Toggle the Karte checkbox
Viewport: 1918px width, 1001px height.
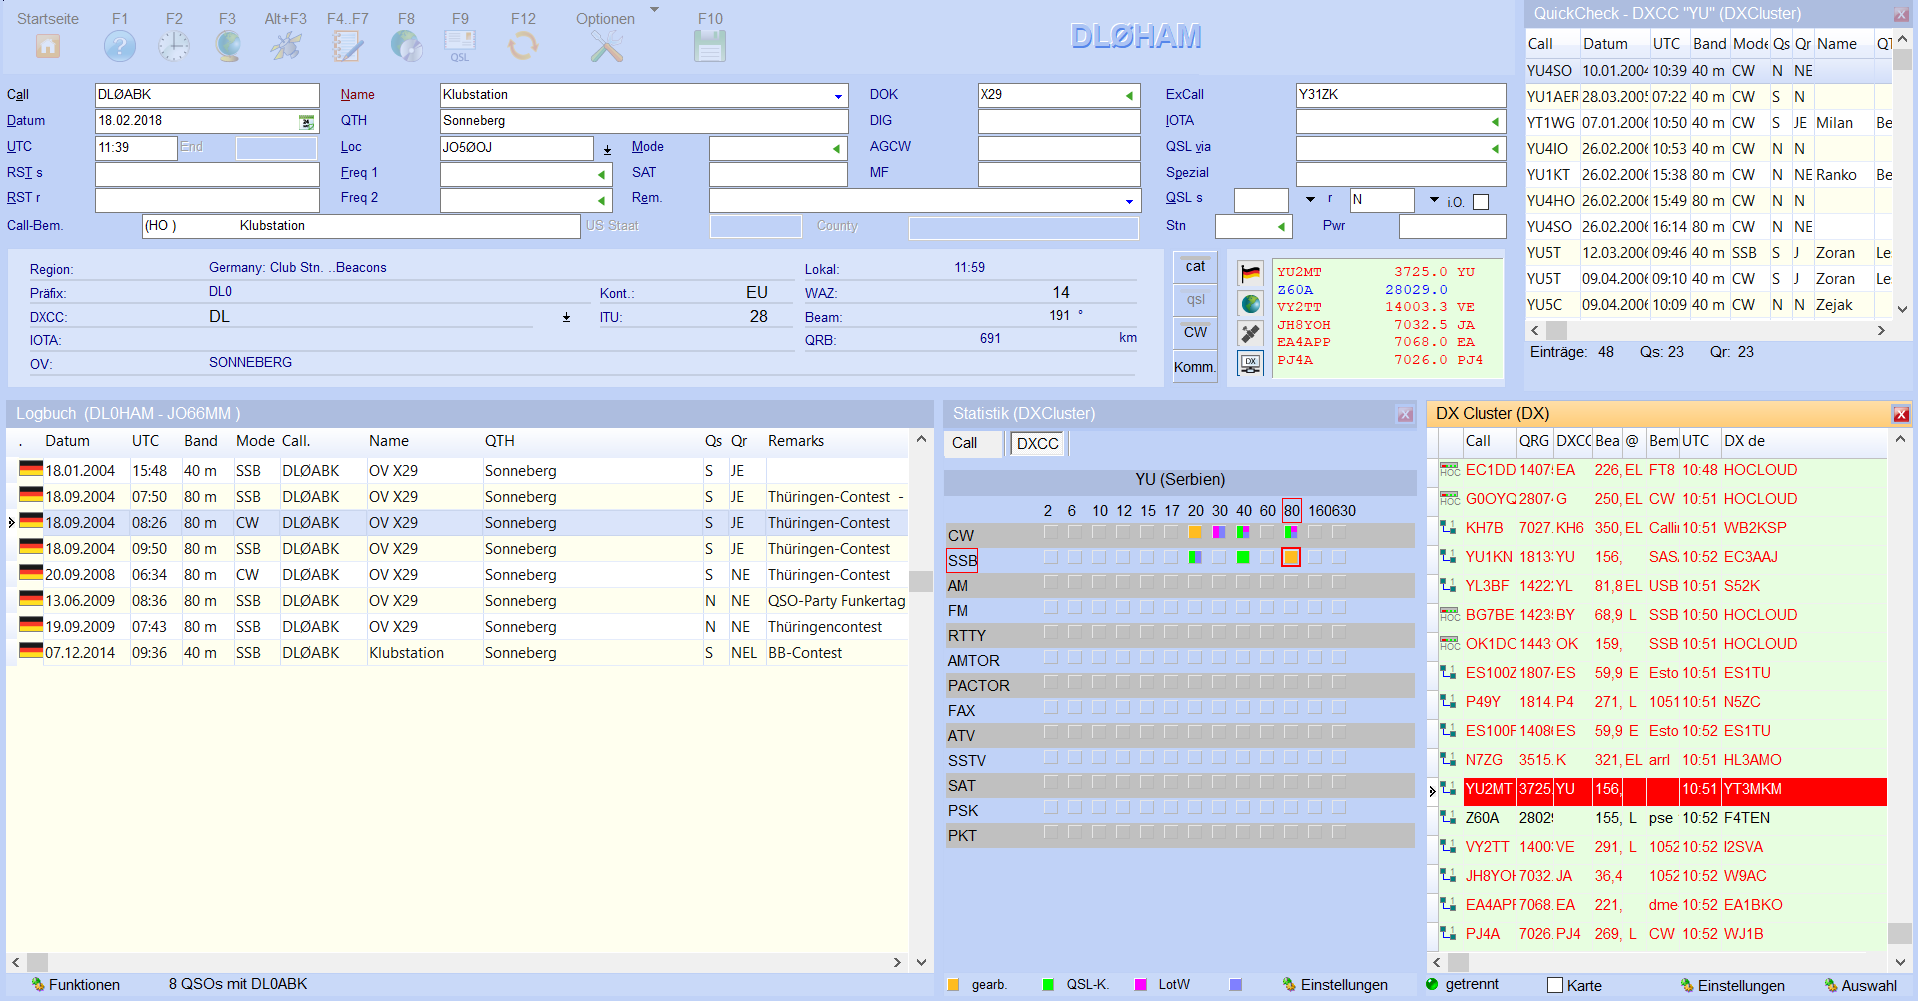click(x=1555, y=985)
